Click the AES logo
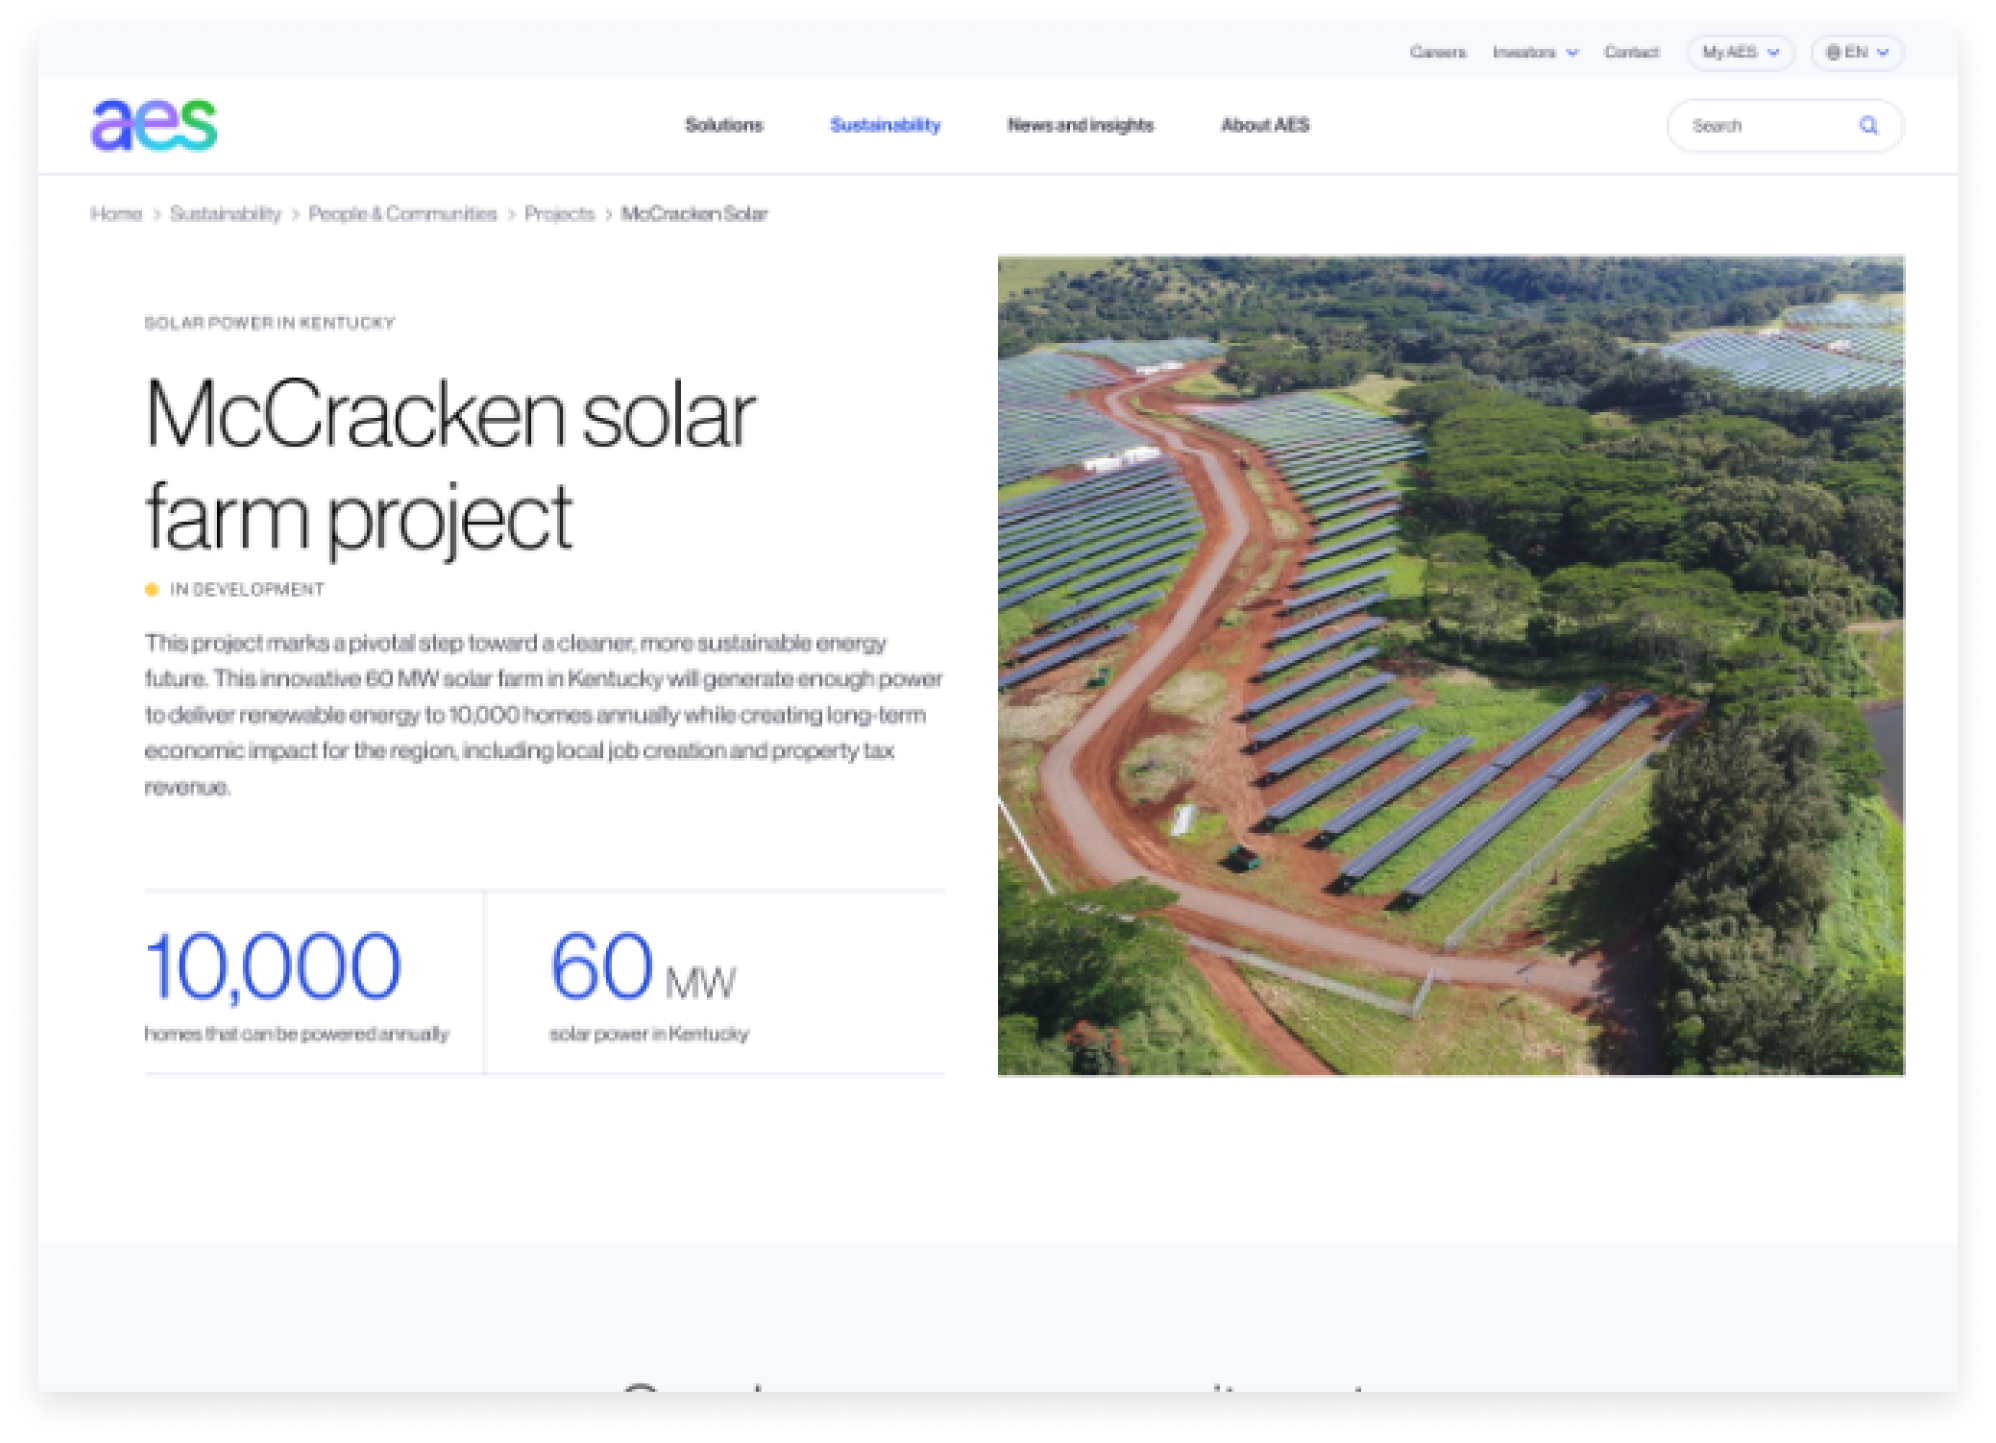Image resolution: width=1996 pixels, height=1443 pixels. [154, 125]
